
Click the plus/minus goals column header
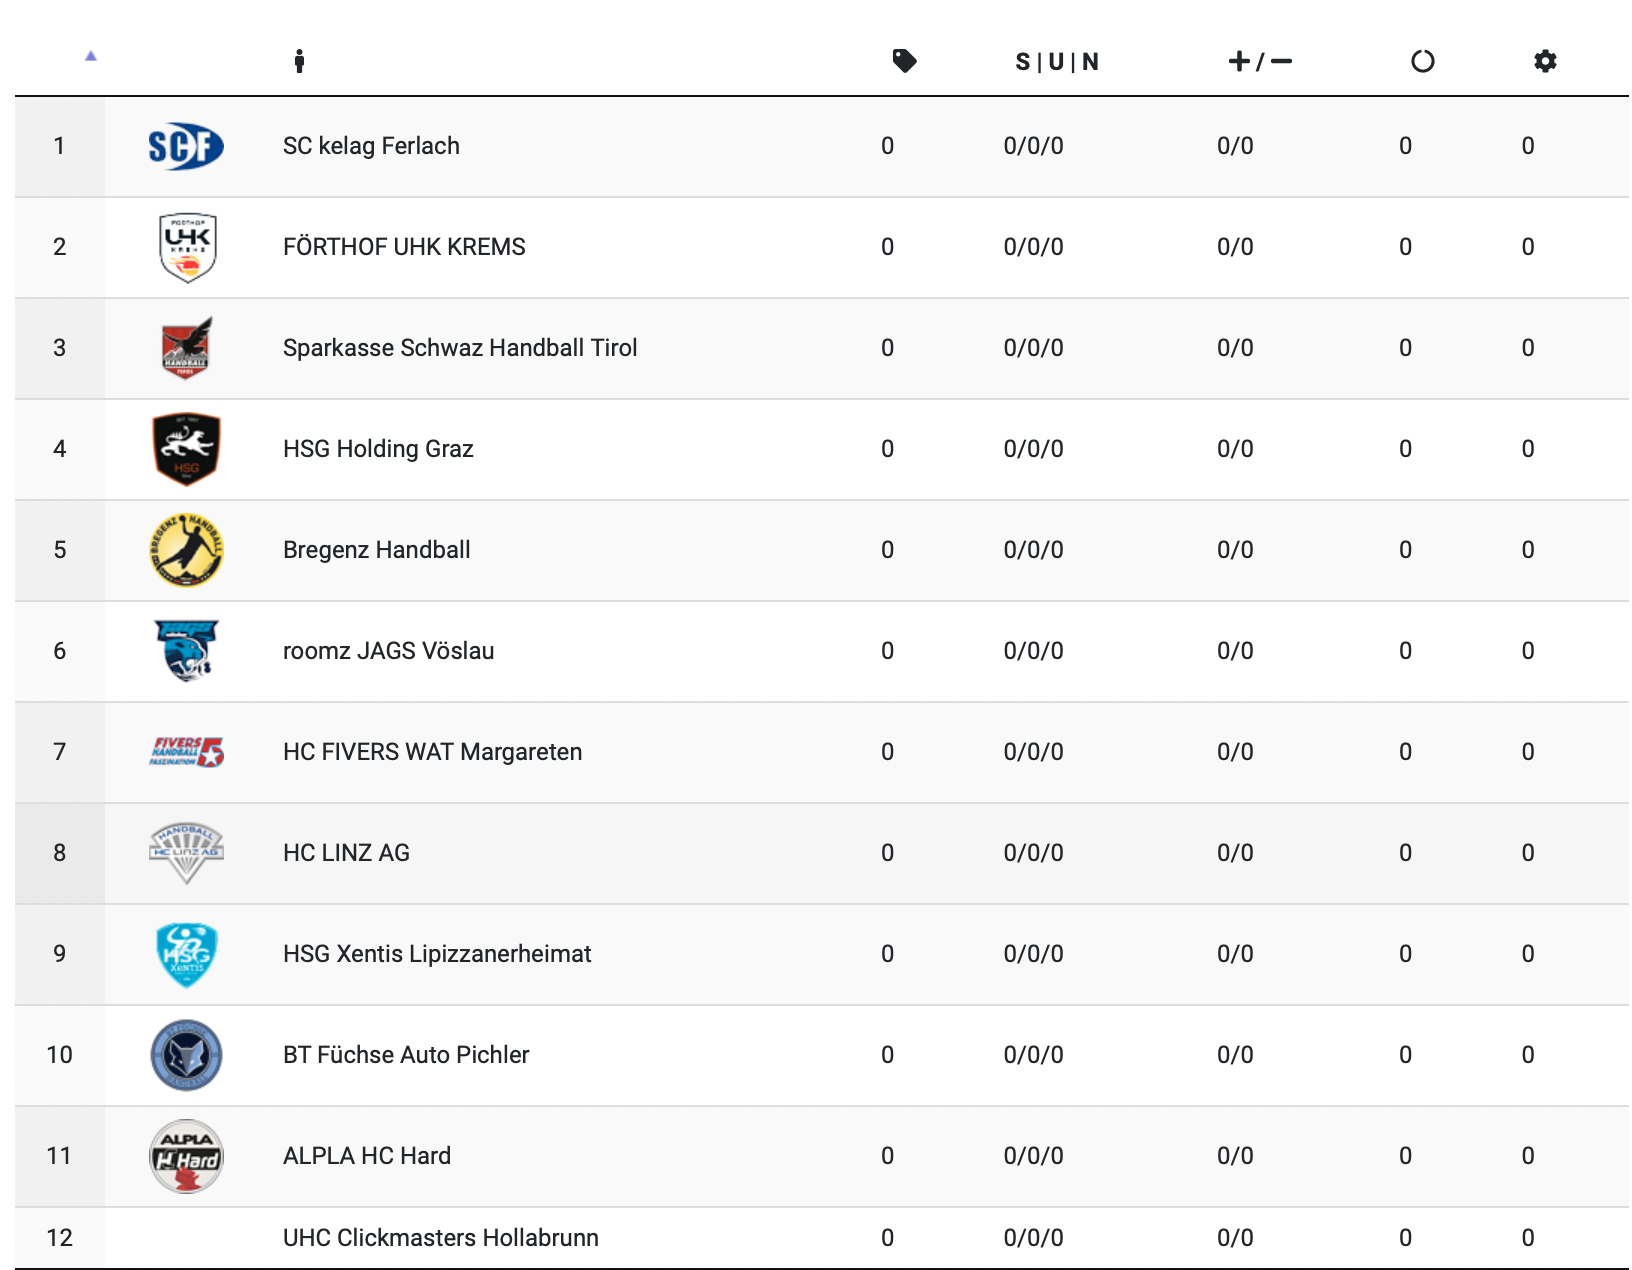(1260, 62)
